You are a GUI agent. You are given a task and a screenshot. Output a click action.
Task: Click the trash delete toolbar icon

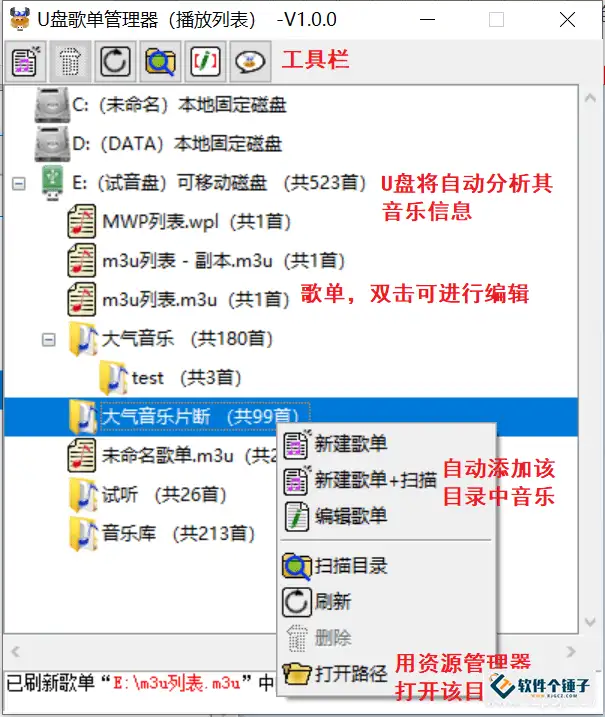tap(70, 61)
